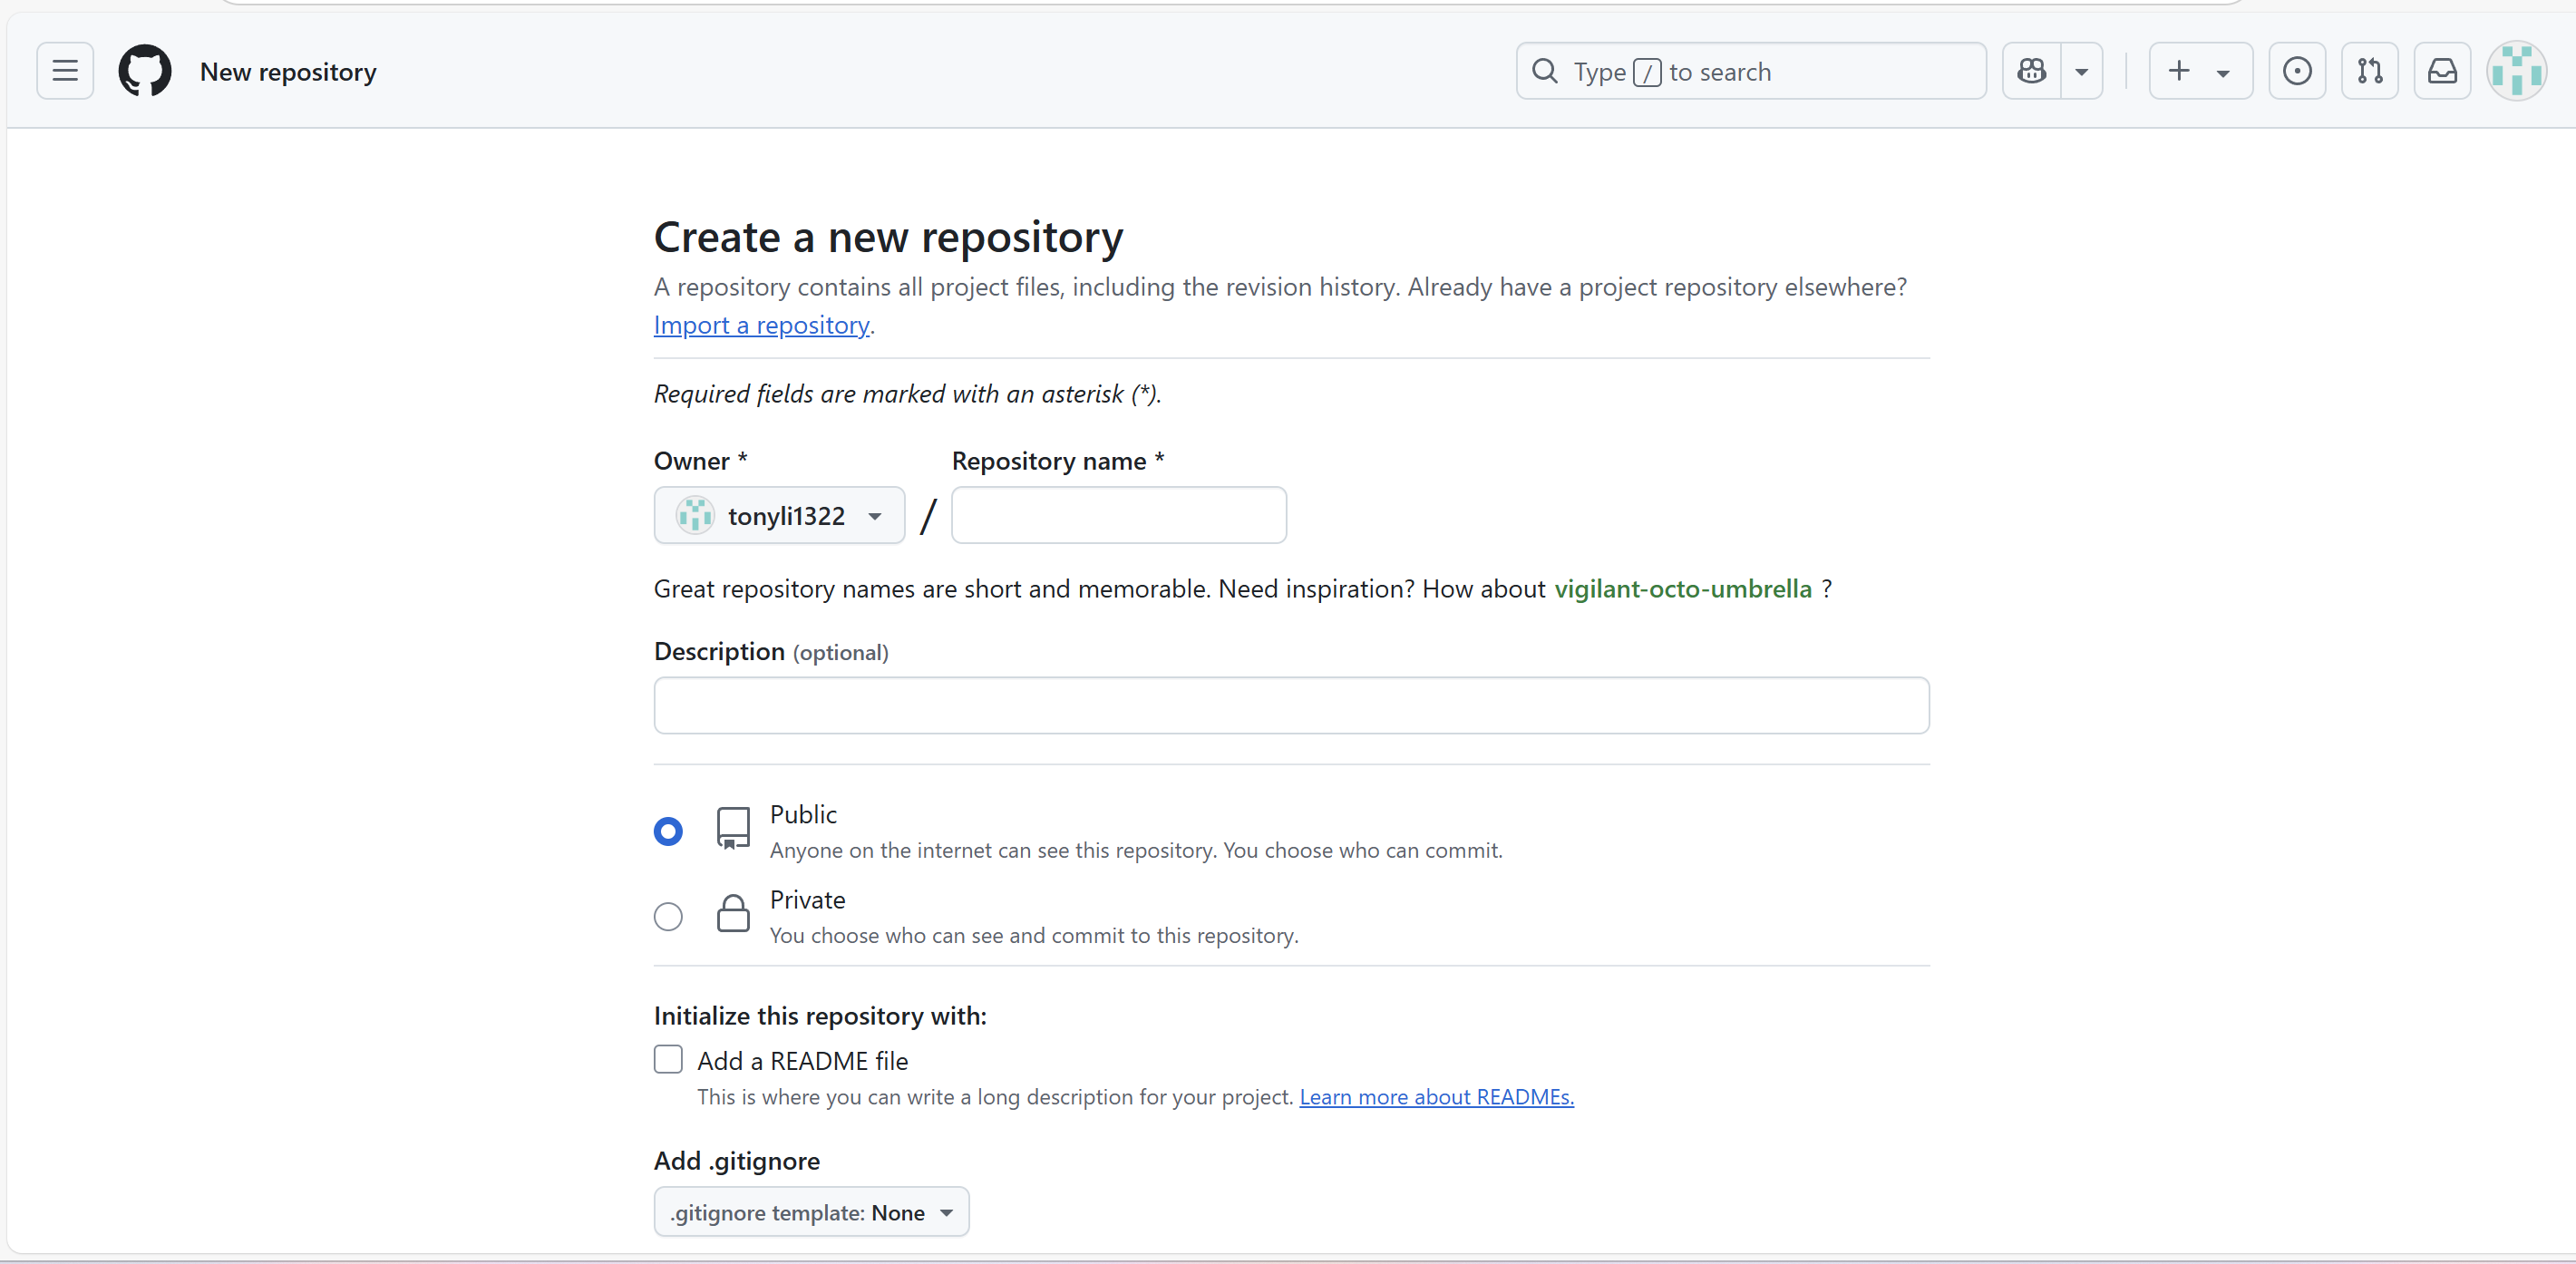Screen dimensions: 2576x1264
Task: Click the user profile avatar
Action: 2516,71
